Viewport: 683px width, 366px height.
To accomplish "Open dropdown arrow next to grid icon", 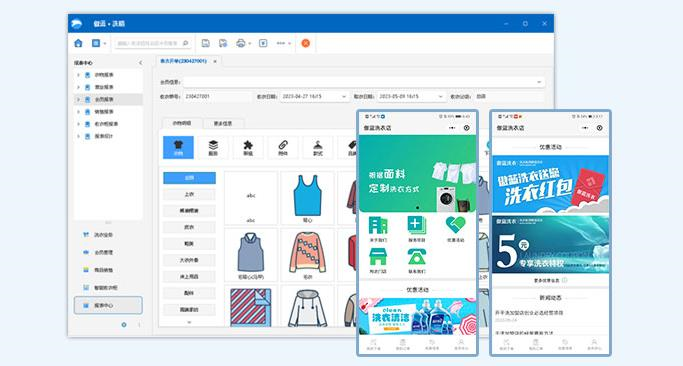I will 105,44.
